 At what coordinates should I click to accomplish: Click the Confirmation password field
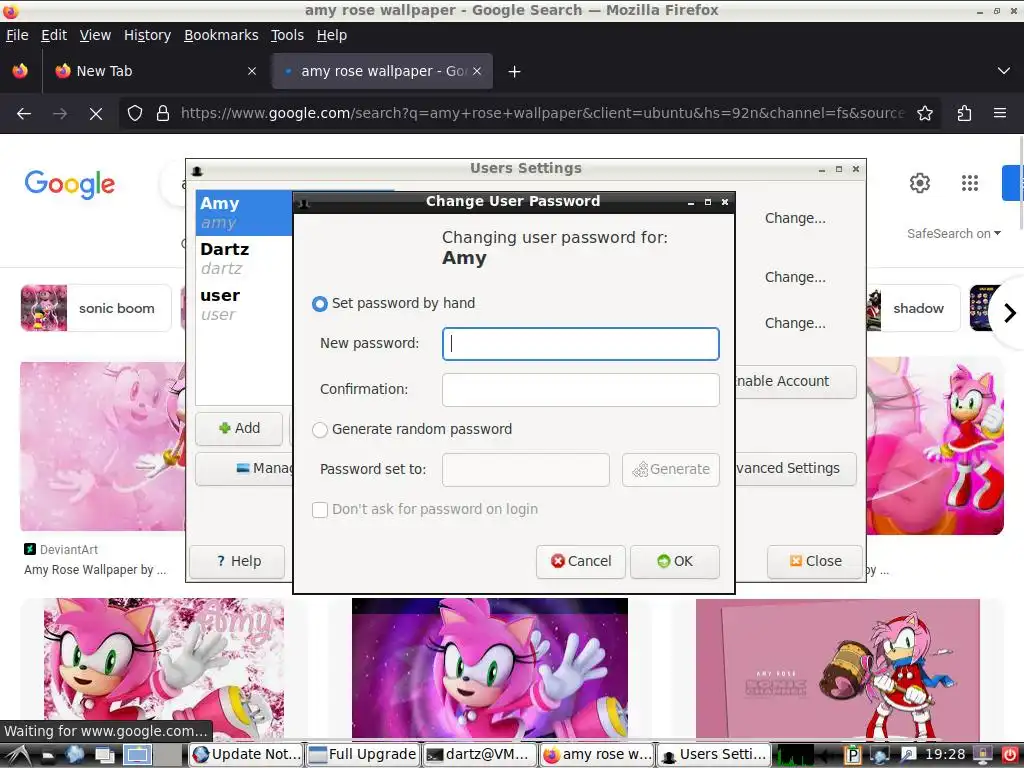[581, 390]
